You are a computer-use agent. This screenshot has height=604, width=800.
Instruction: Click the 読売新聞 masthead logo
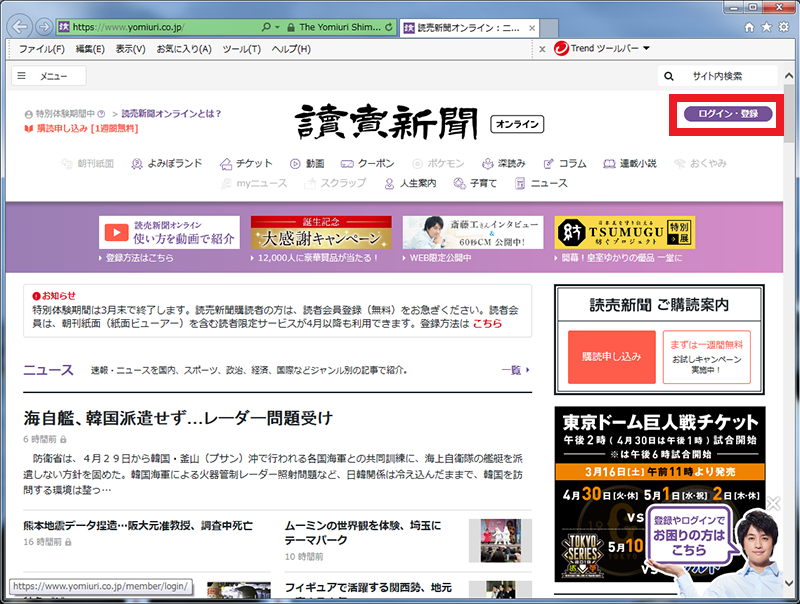tap(386, 122)
